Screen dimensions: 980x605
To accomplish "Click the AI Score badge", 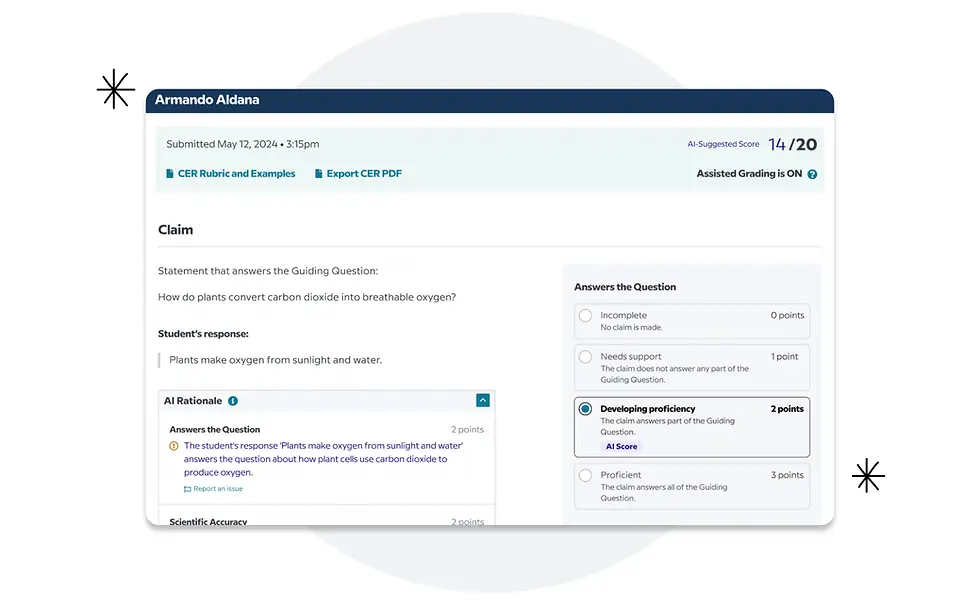I will (x=621, y=447).
